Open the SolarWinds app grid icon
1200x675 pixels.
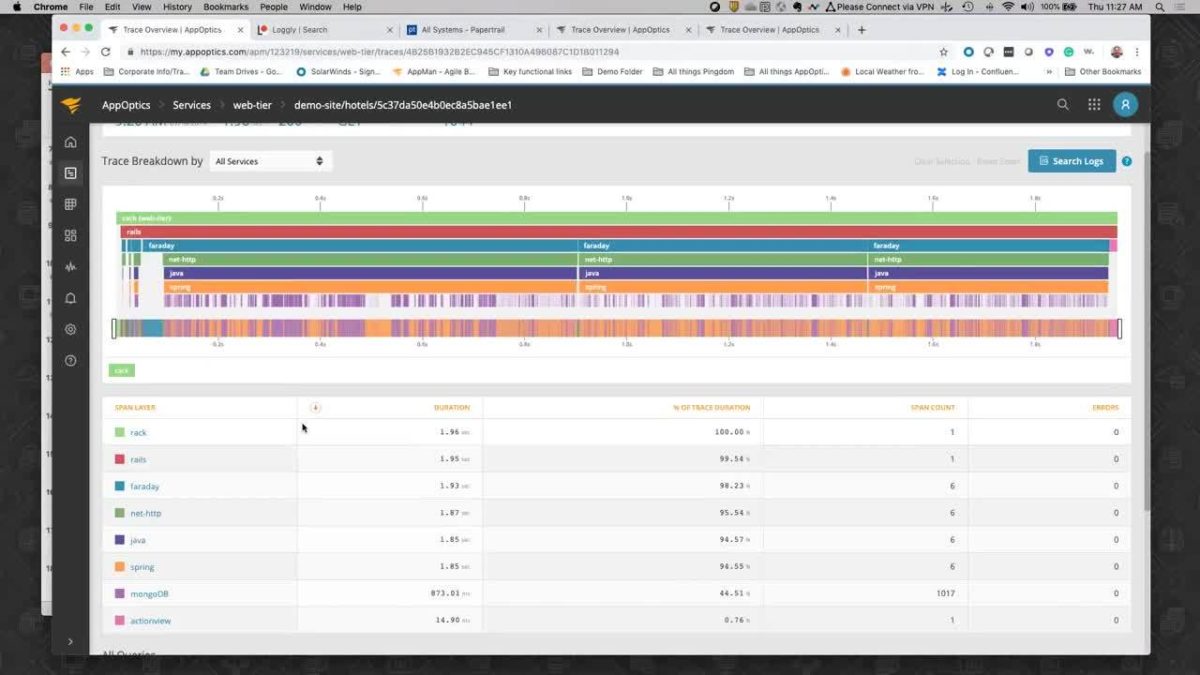coord(1094,104)
